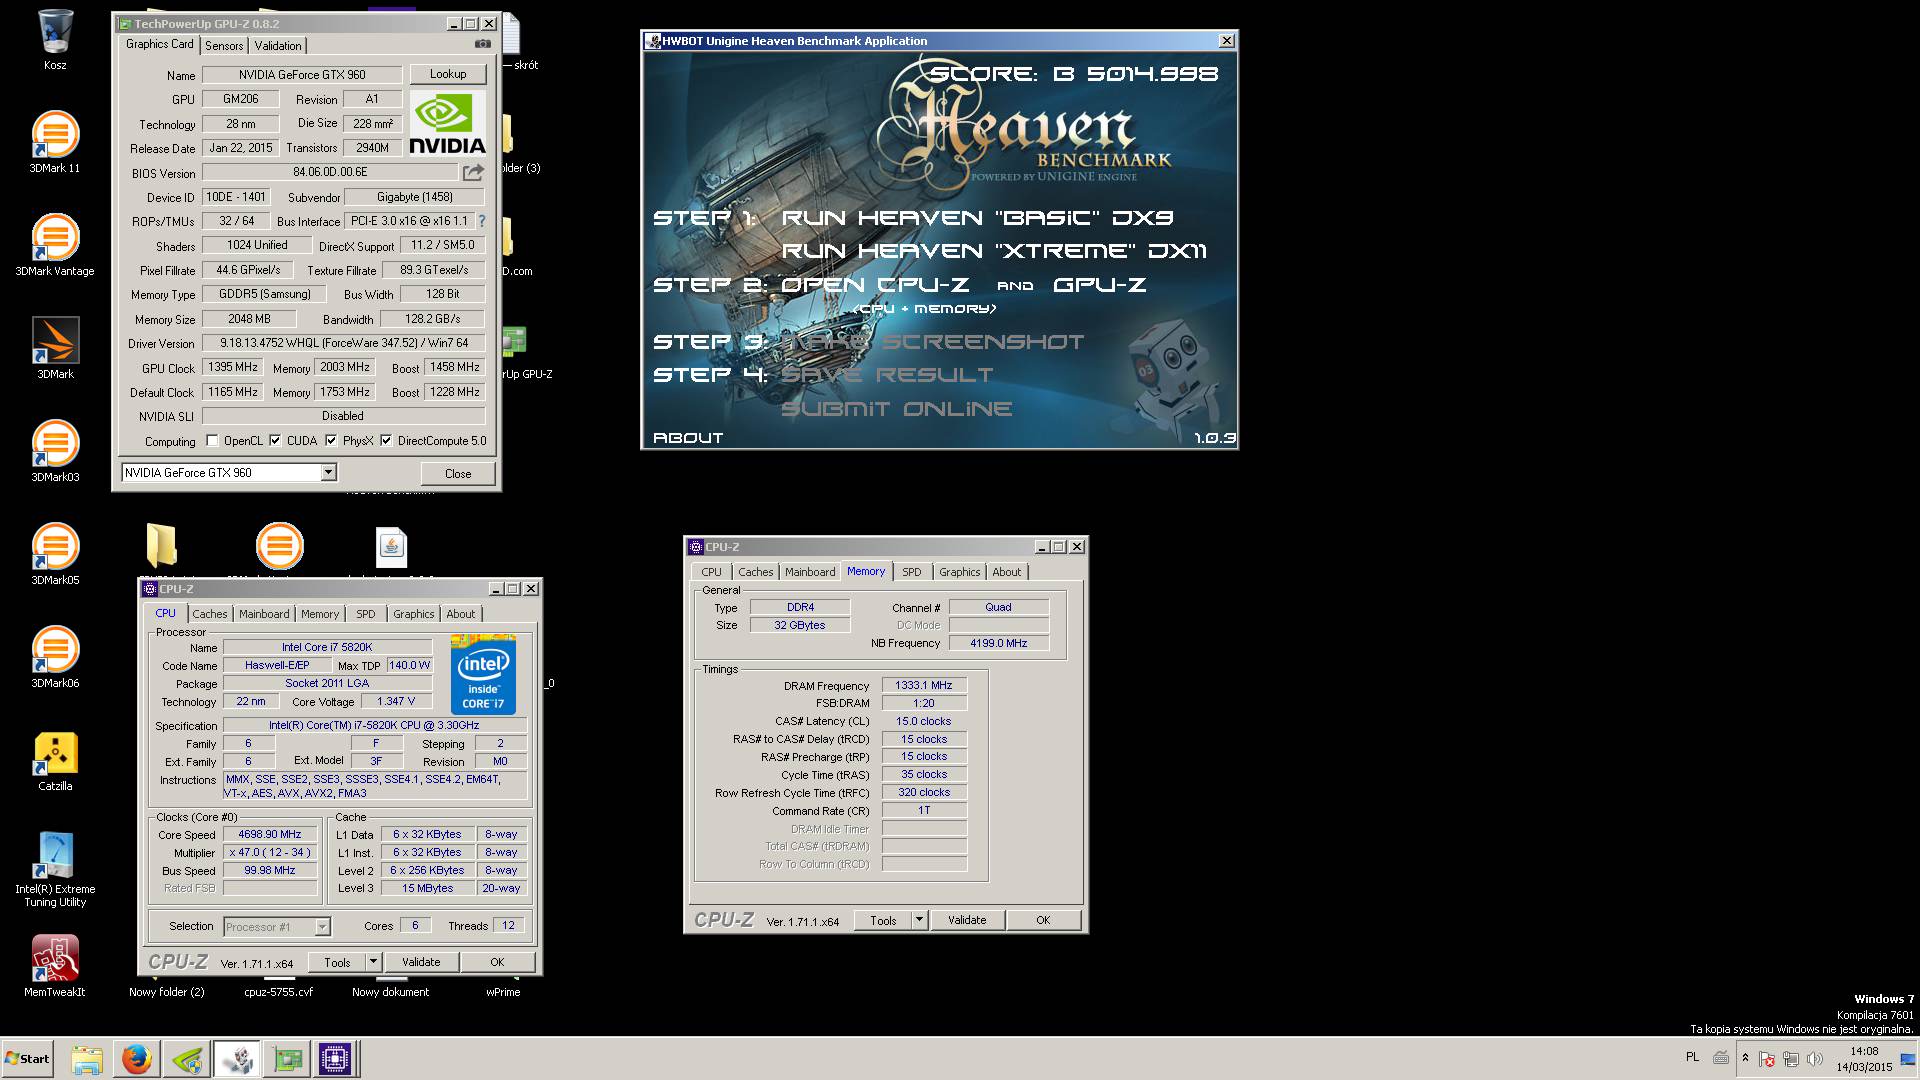Launch MemTweakIt desktop shortcut
Screen dimensions: 1920x1080
pyautogui.click(x=55, y=966)
